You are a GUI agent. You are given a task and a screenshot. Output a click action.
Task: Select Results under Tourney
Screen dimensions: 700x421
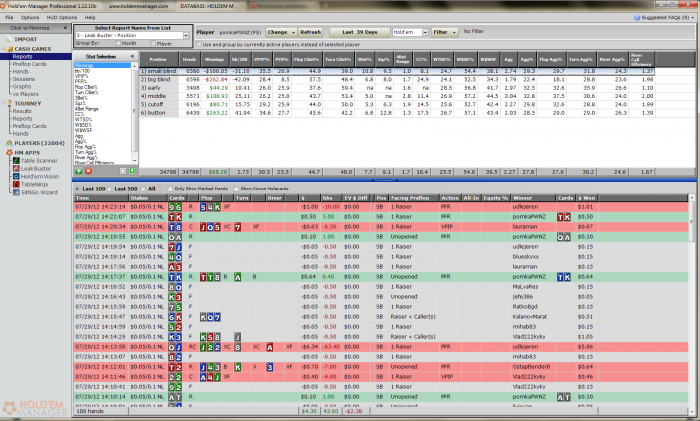click(22, 111)
